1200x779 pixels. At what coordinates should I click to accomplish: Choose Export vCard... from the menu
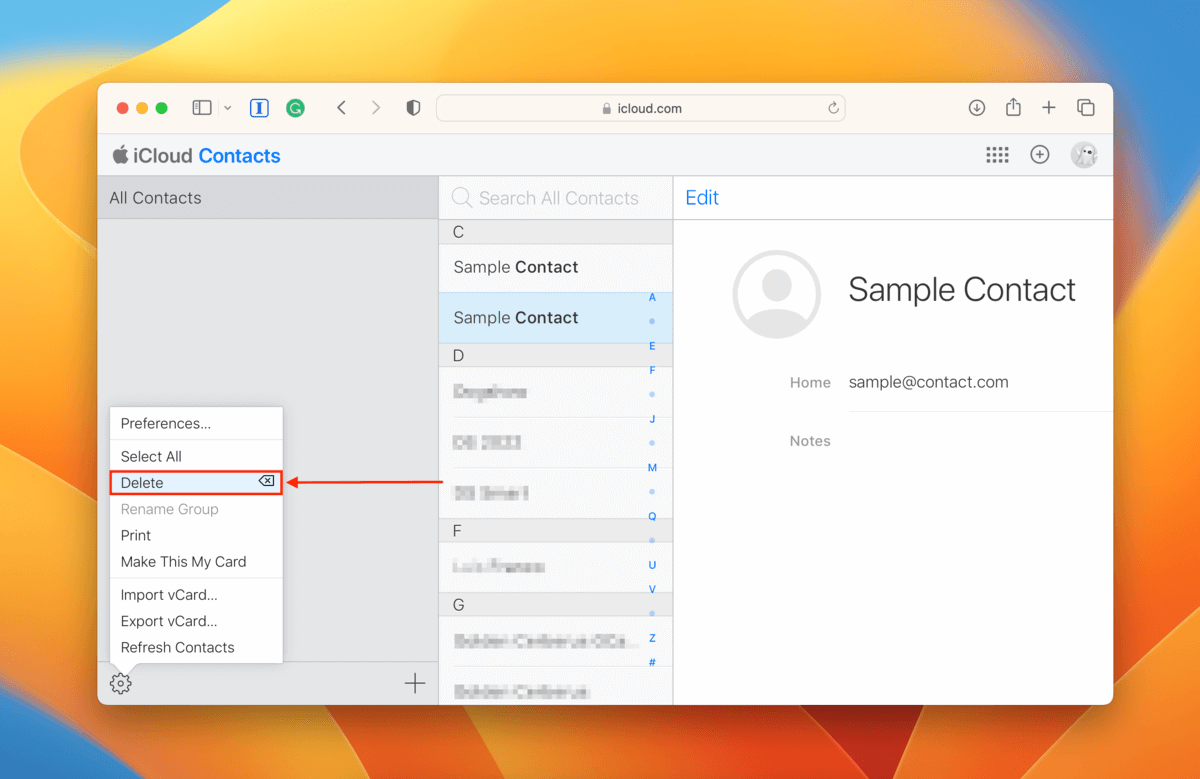[196, 621]
